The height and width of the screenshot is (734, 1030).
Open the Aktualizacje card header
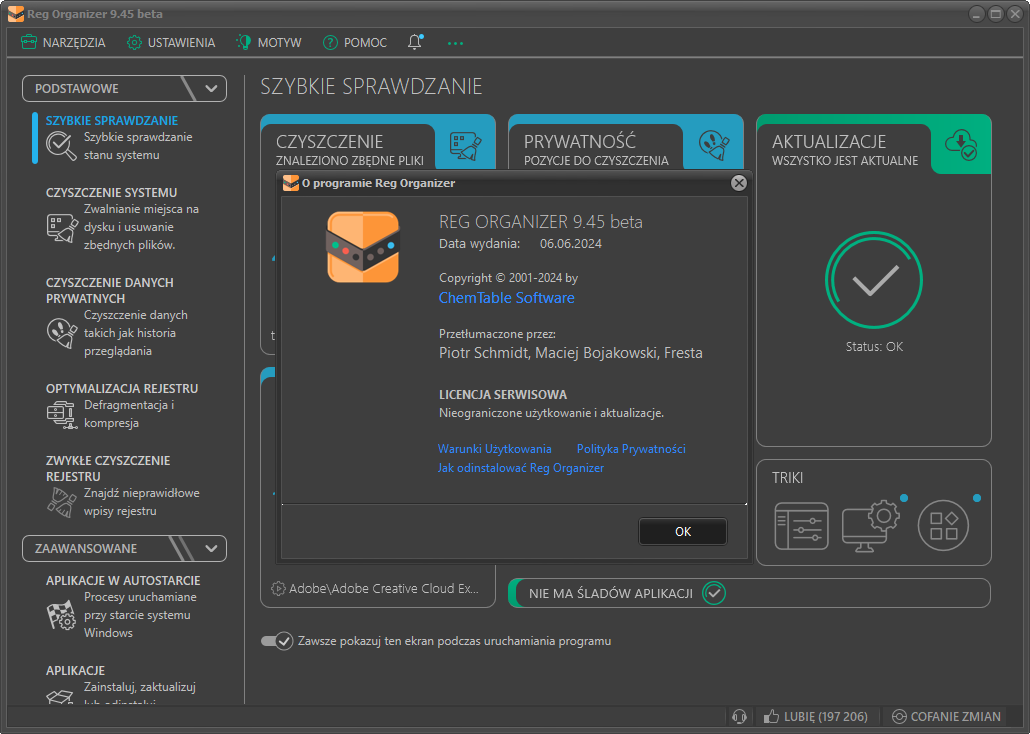[845, 150]
